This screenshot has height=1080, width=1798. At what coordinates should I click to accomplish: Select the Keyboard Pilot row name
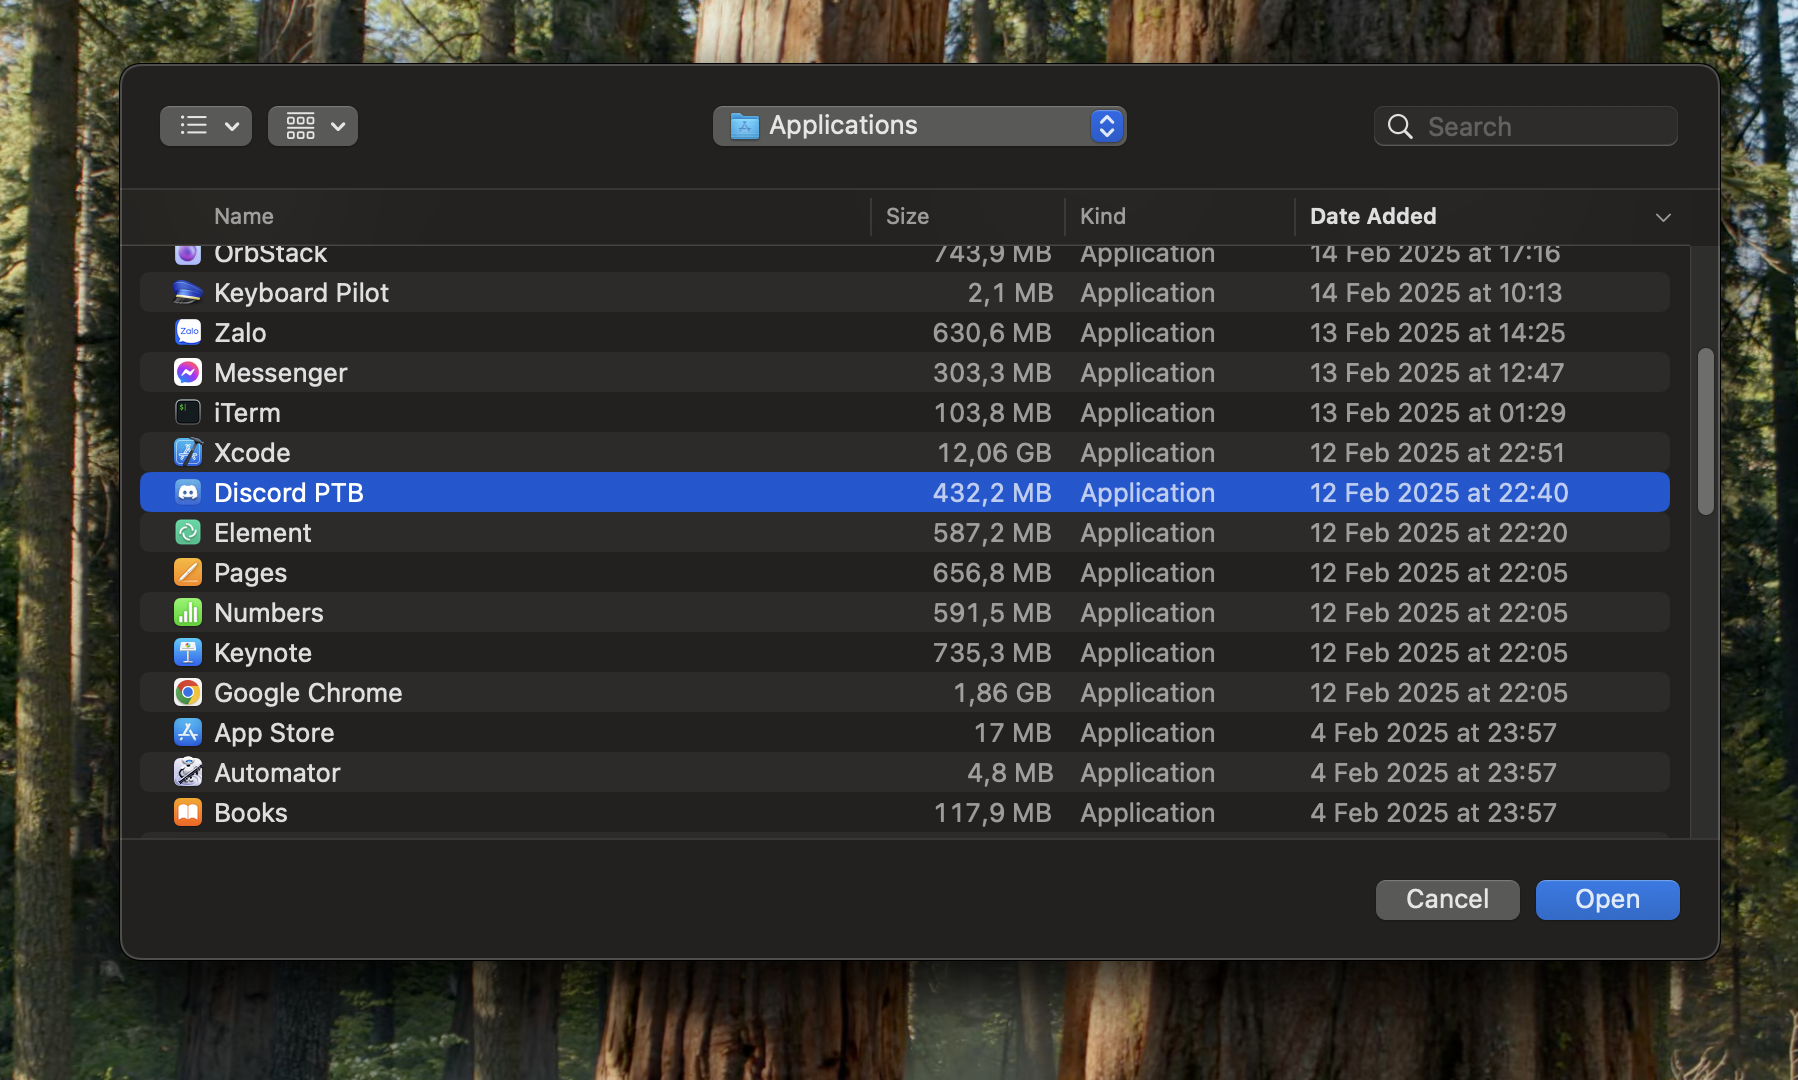(301, 293)
